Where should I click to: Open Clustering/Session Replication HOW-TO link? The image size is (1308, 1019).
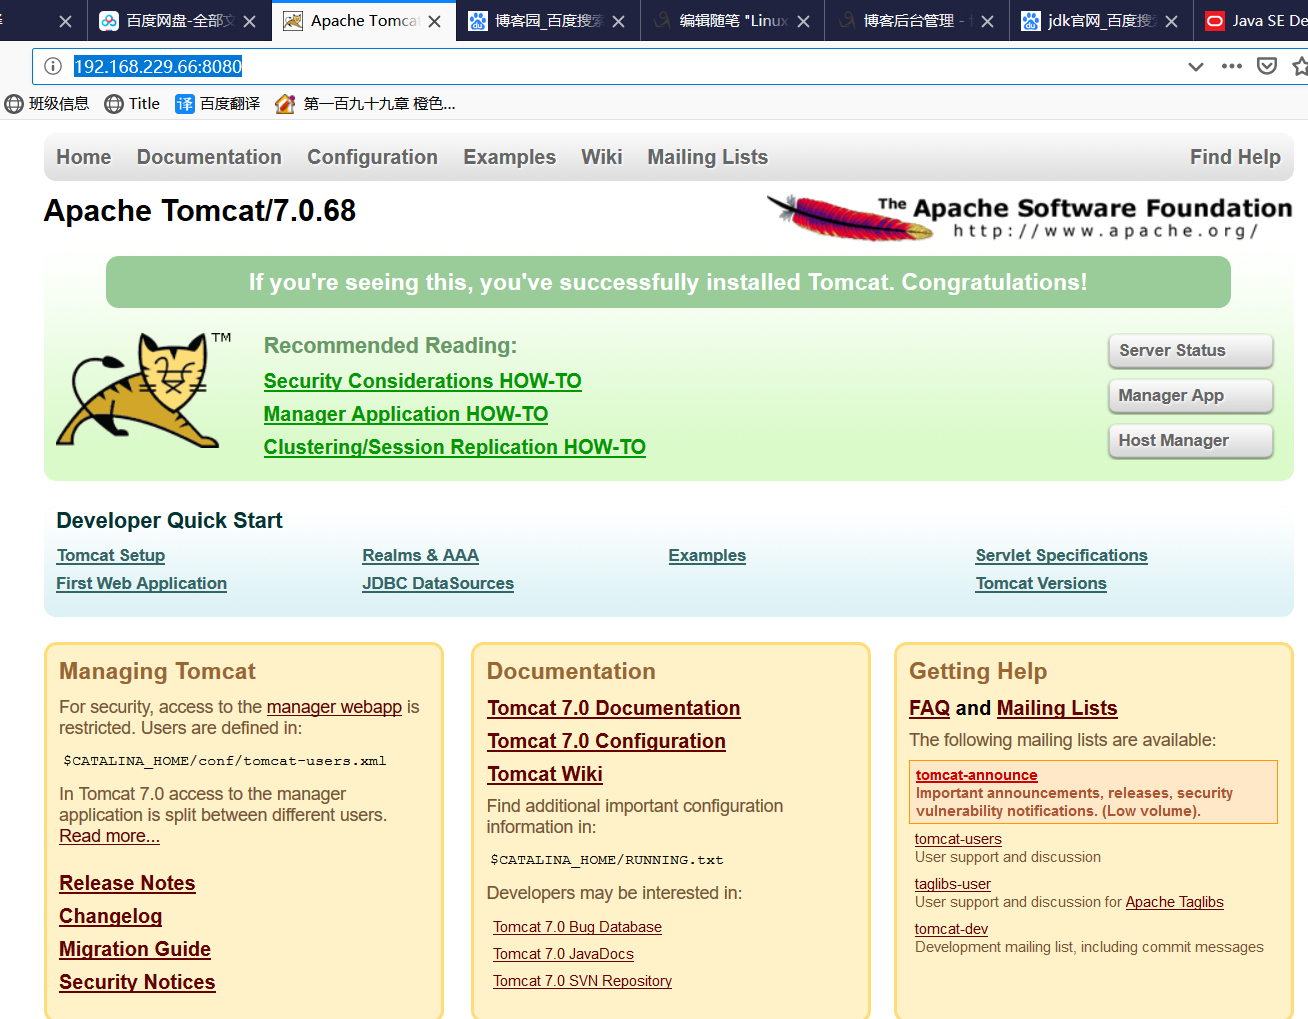point(455,447)
